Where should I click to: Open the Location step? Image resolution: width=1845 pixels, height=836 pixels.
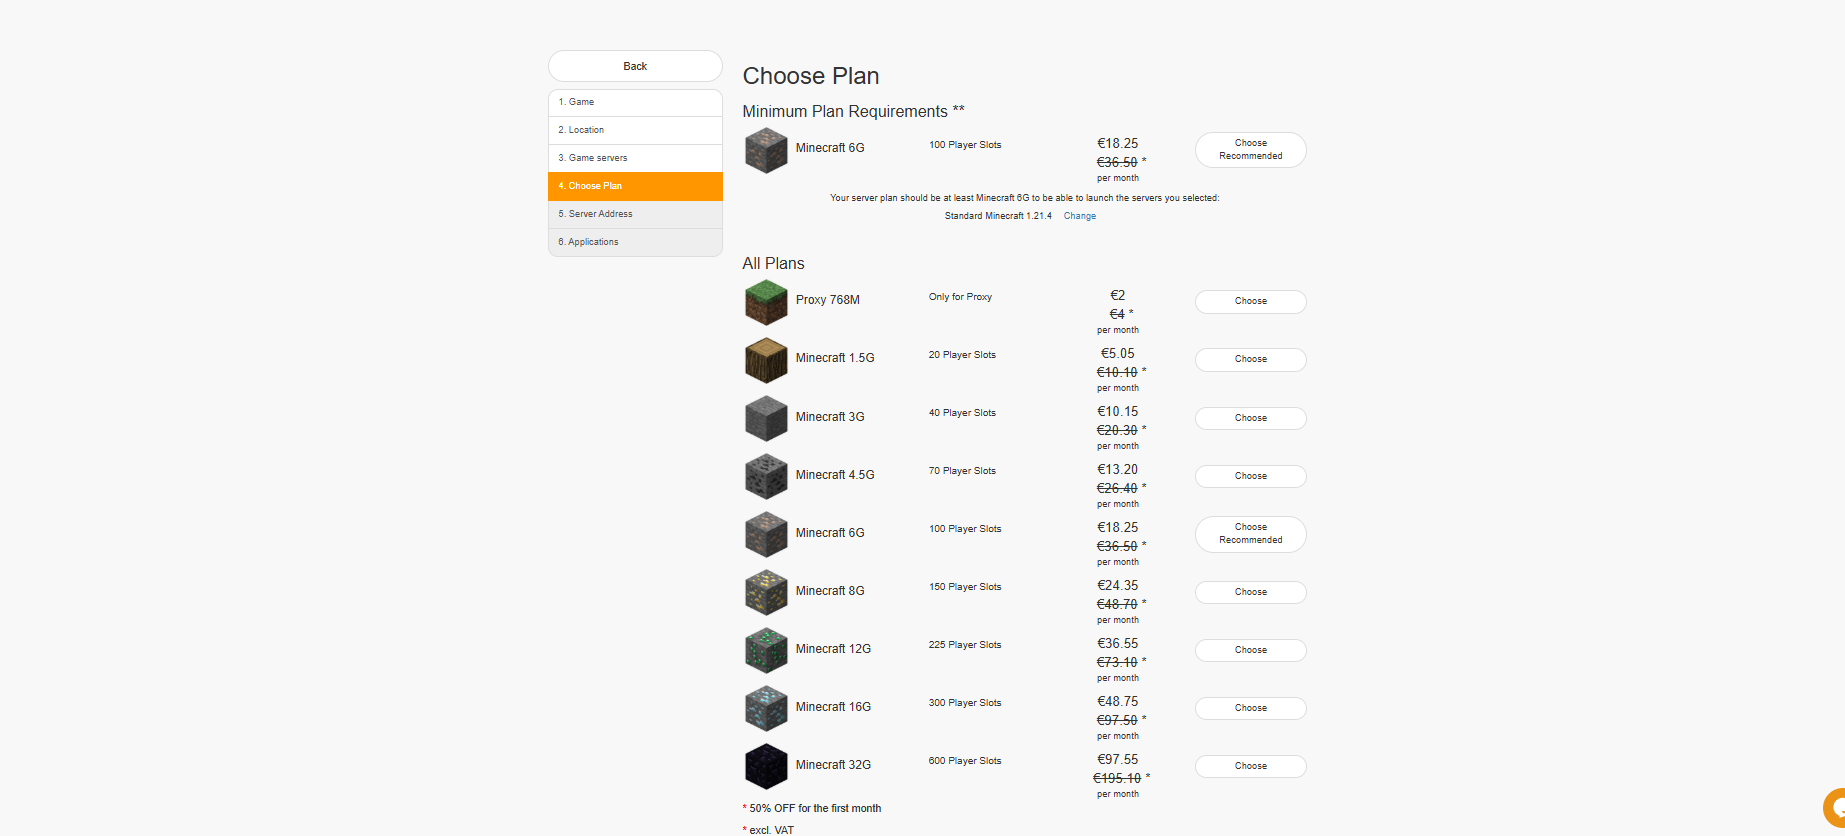point(635,130)
